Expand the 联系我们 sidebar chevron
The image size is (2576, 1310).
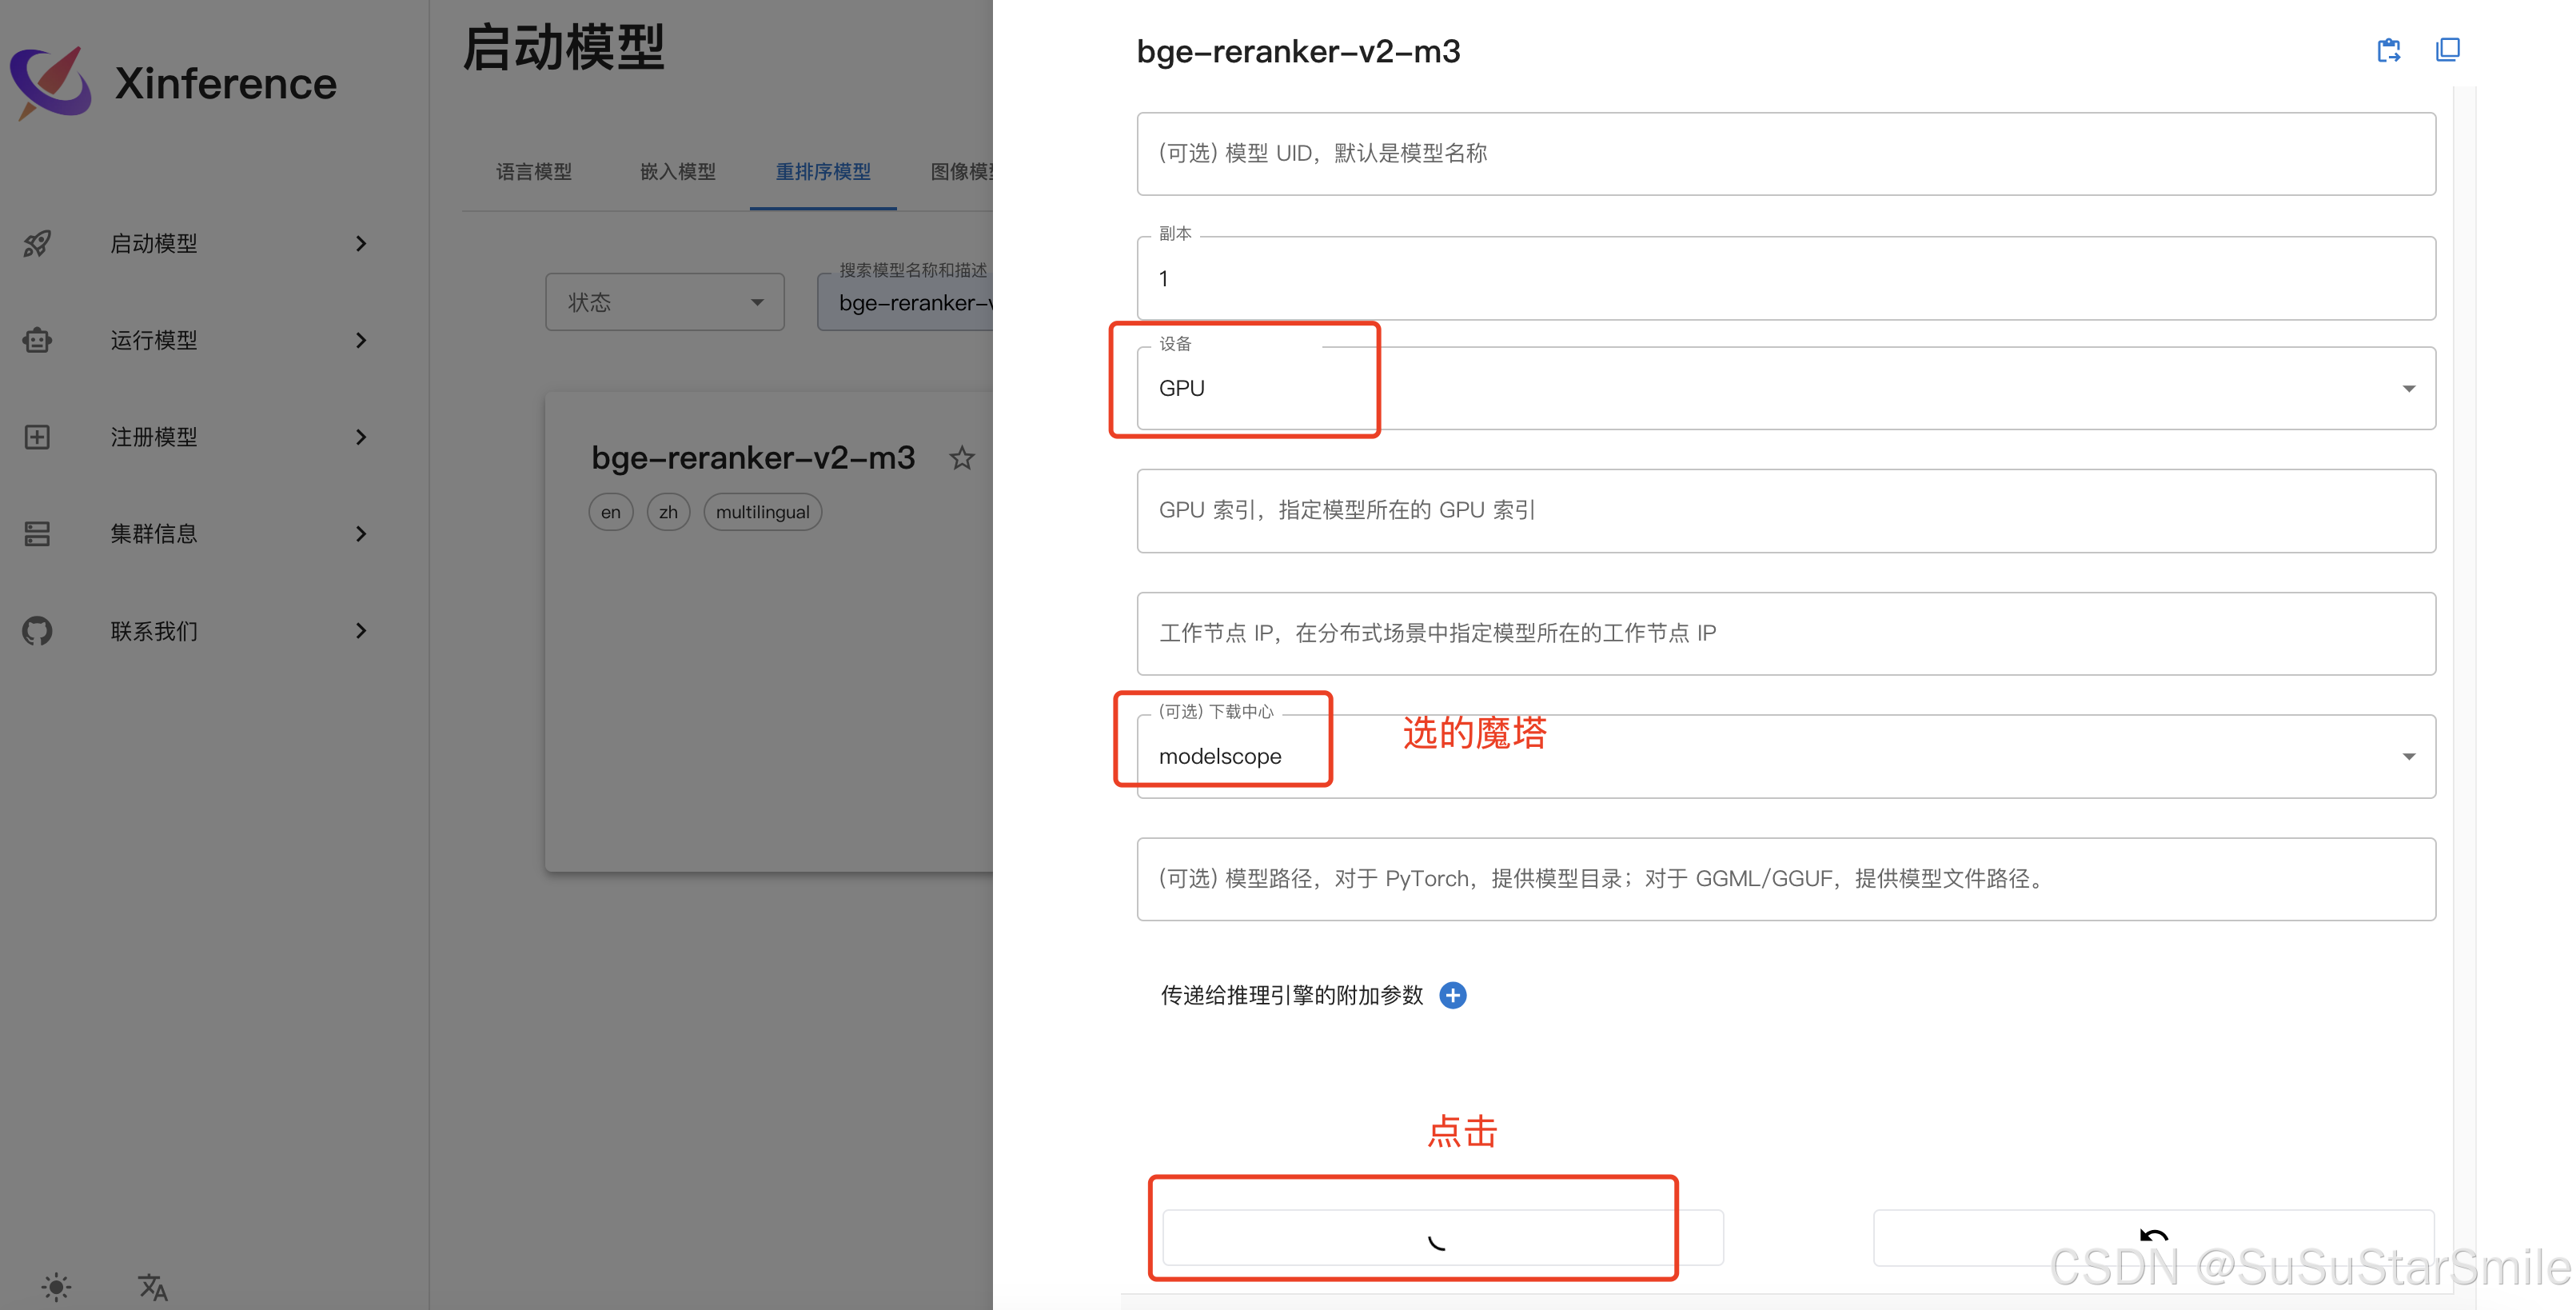pyautogui.click(x=361, y=631)
